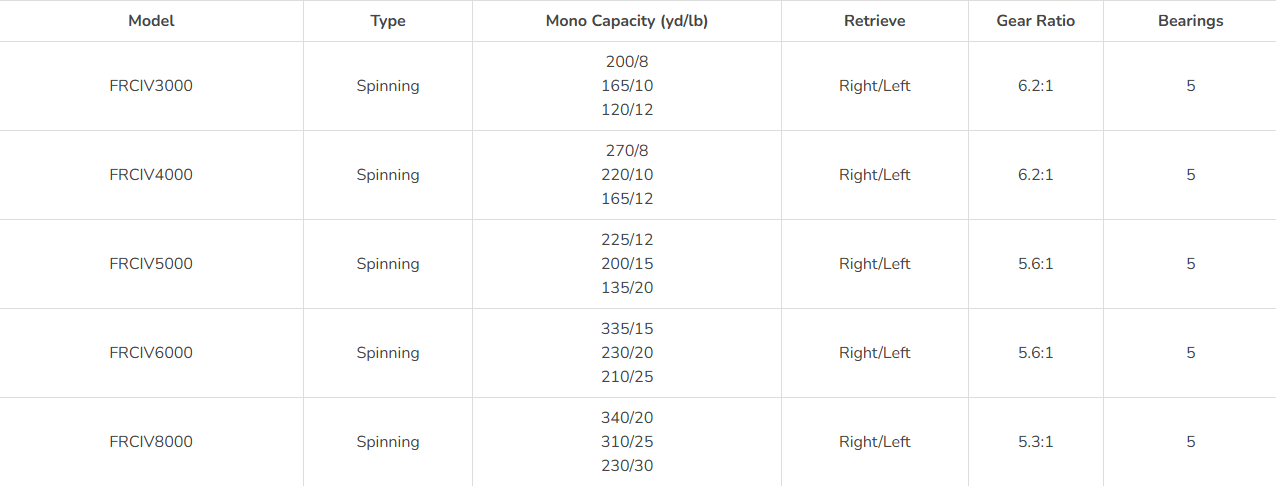Select the 5.3:1 gear ratio cell
The height and width of the screenshot is (486, 1276).
tap(1036, 442)
